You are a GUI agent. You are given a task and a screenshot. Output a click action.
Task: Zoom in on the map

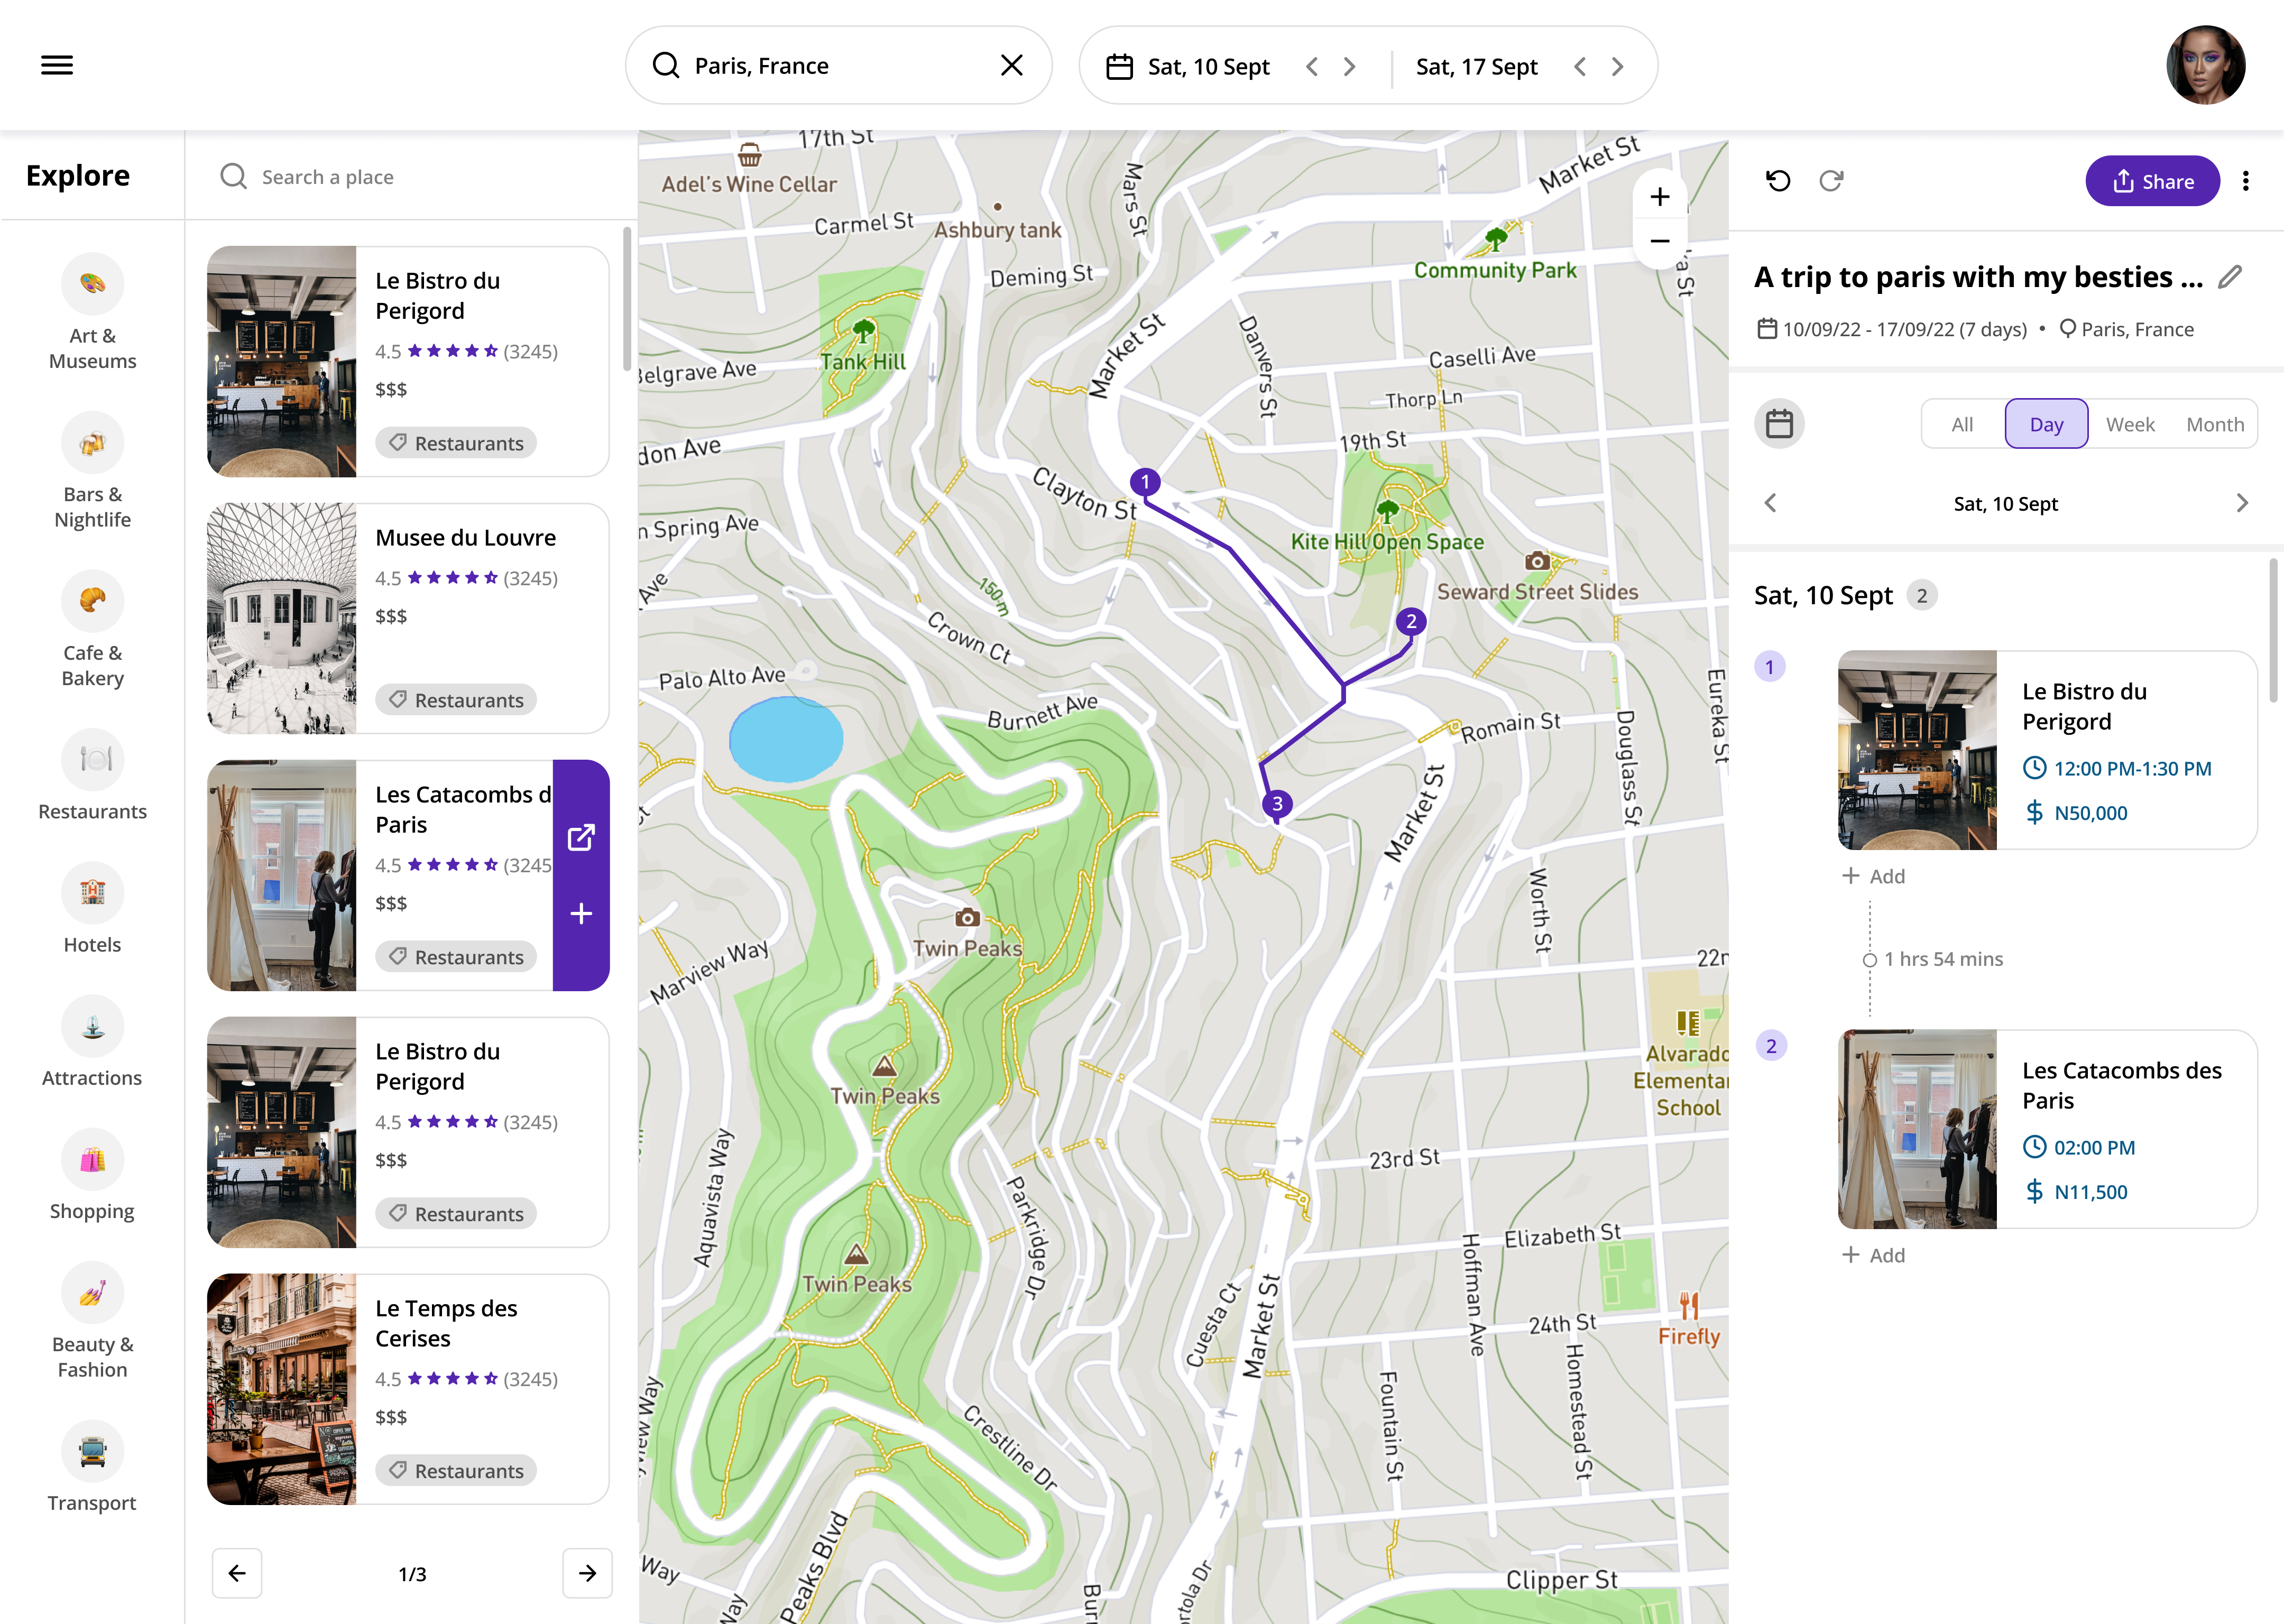1660,197
